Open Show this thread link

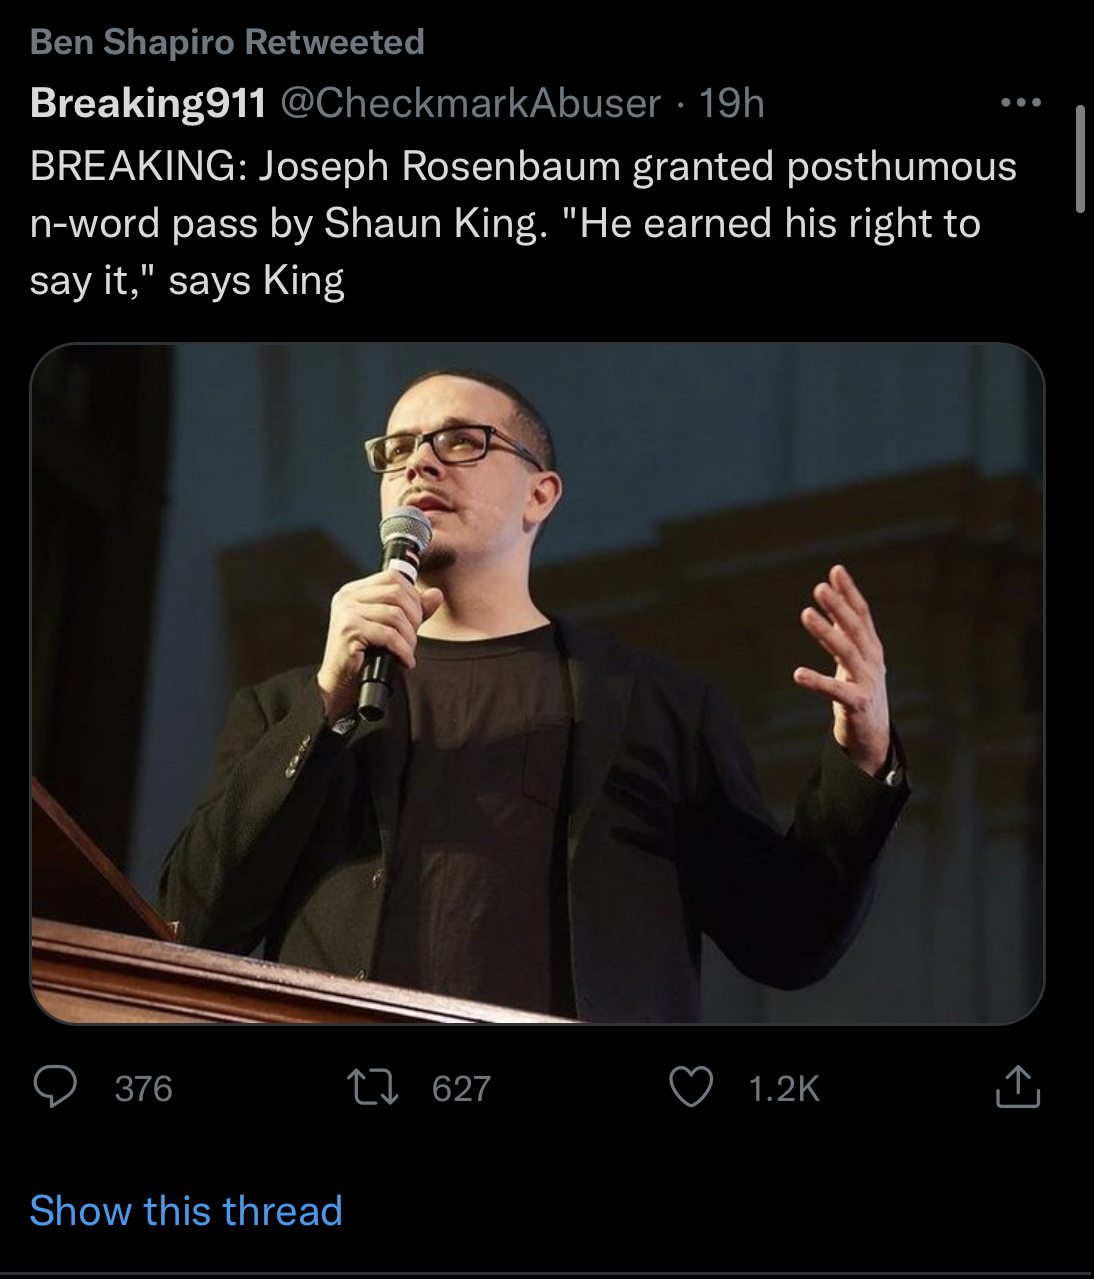pos(186,1210)
